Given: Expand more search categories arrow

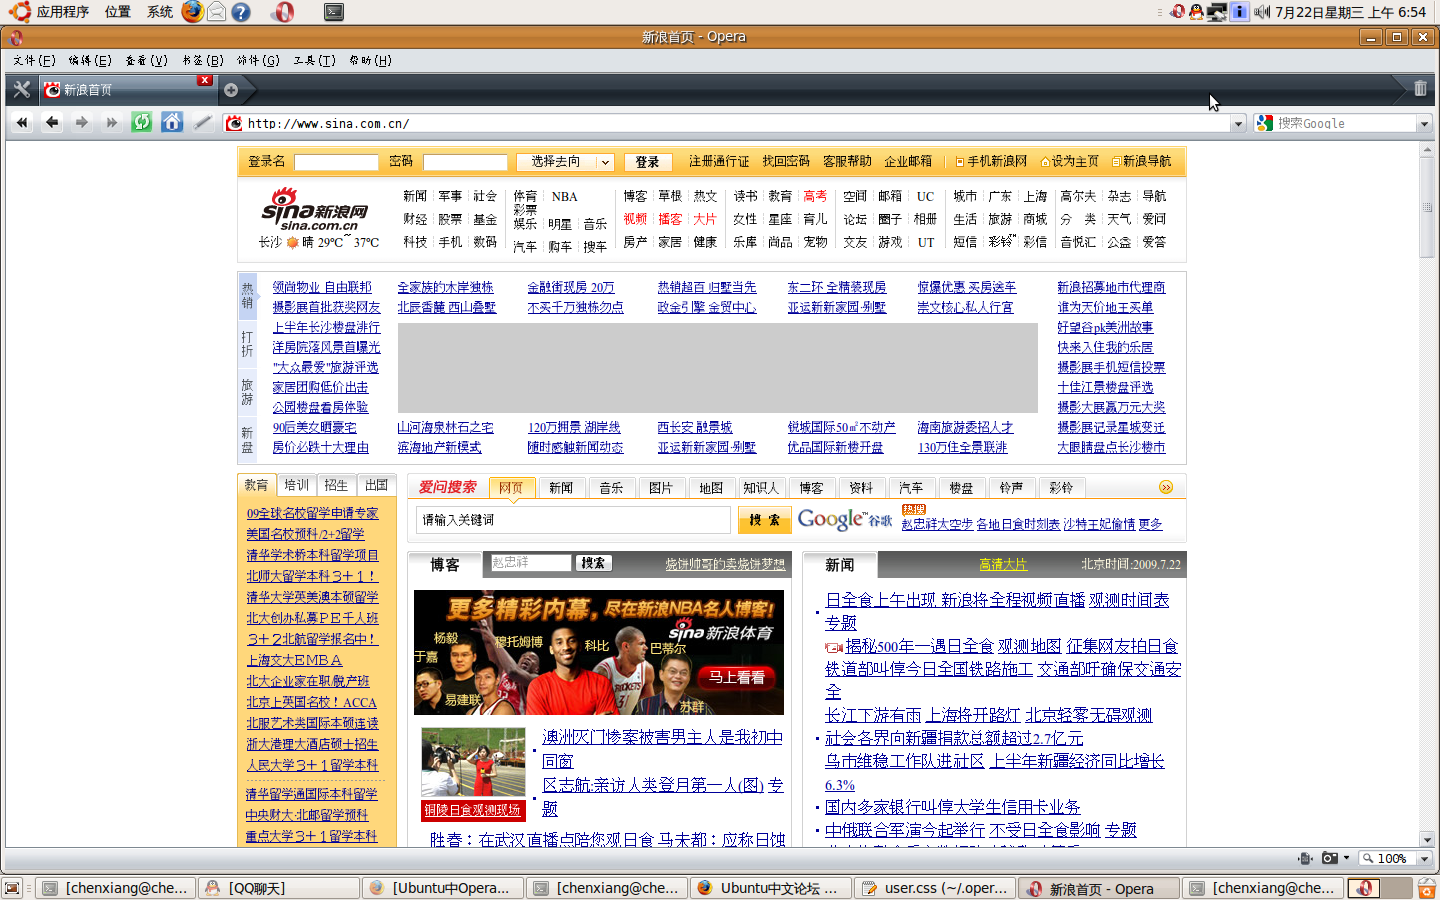Looking at the screenshot, I should pos(1165,487).
